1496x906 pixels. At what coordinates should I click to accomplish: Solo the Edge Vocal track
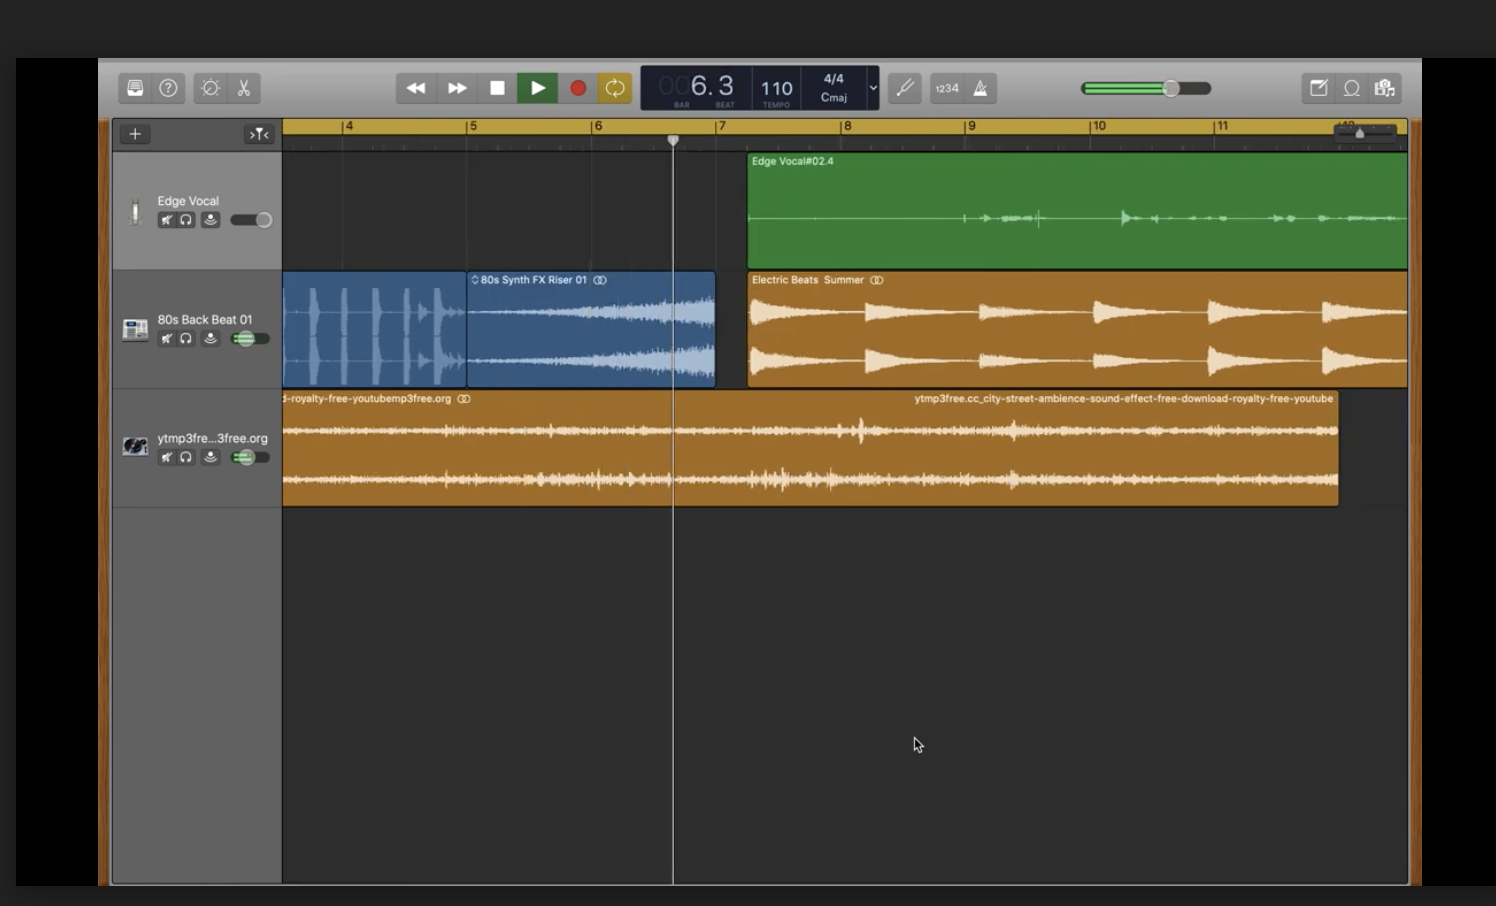pos(186,220)
